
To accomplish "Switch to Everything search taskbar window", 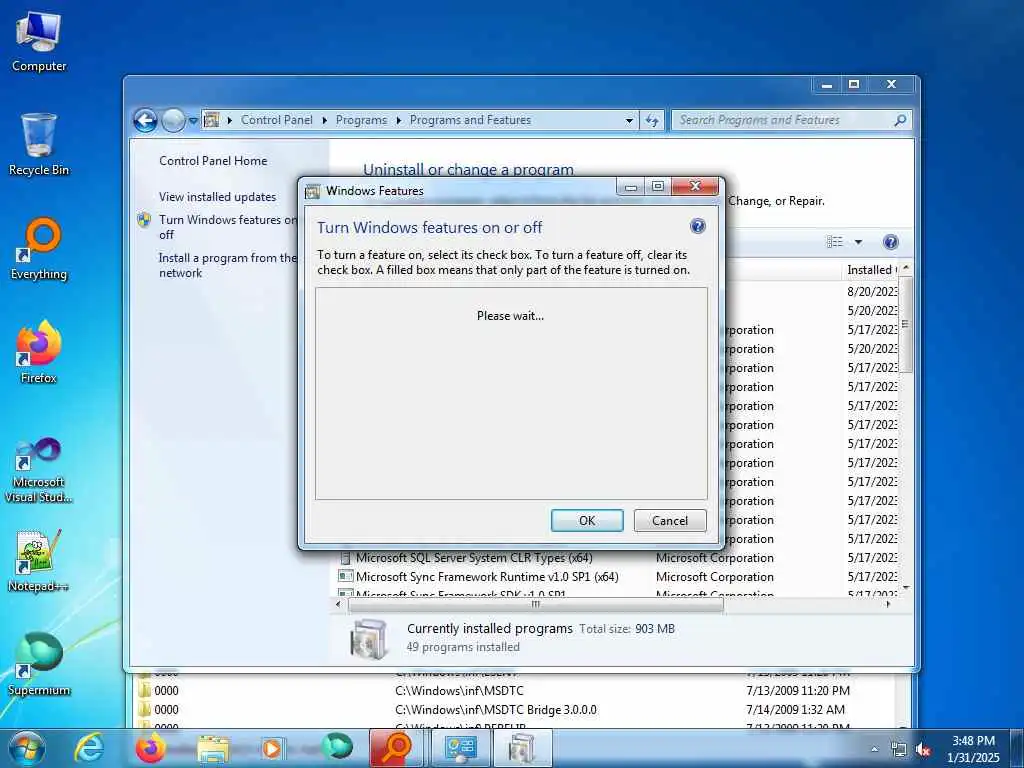I will click(x=396, y=748).
